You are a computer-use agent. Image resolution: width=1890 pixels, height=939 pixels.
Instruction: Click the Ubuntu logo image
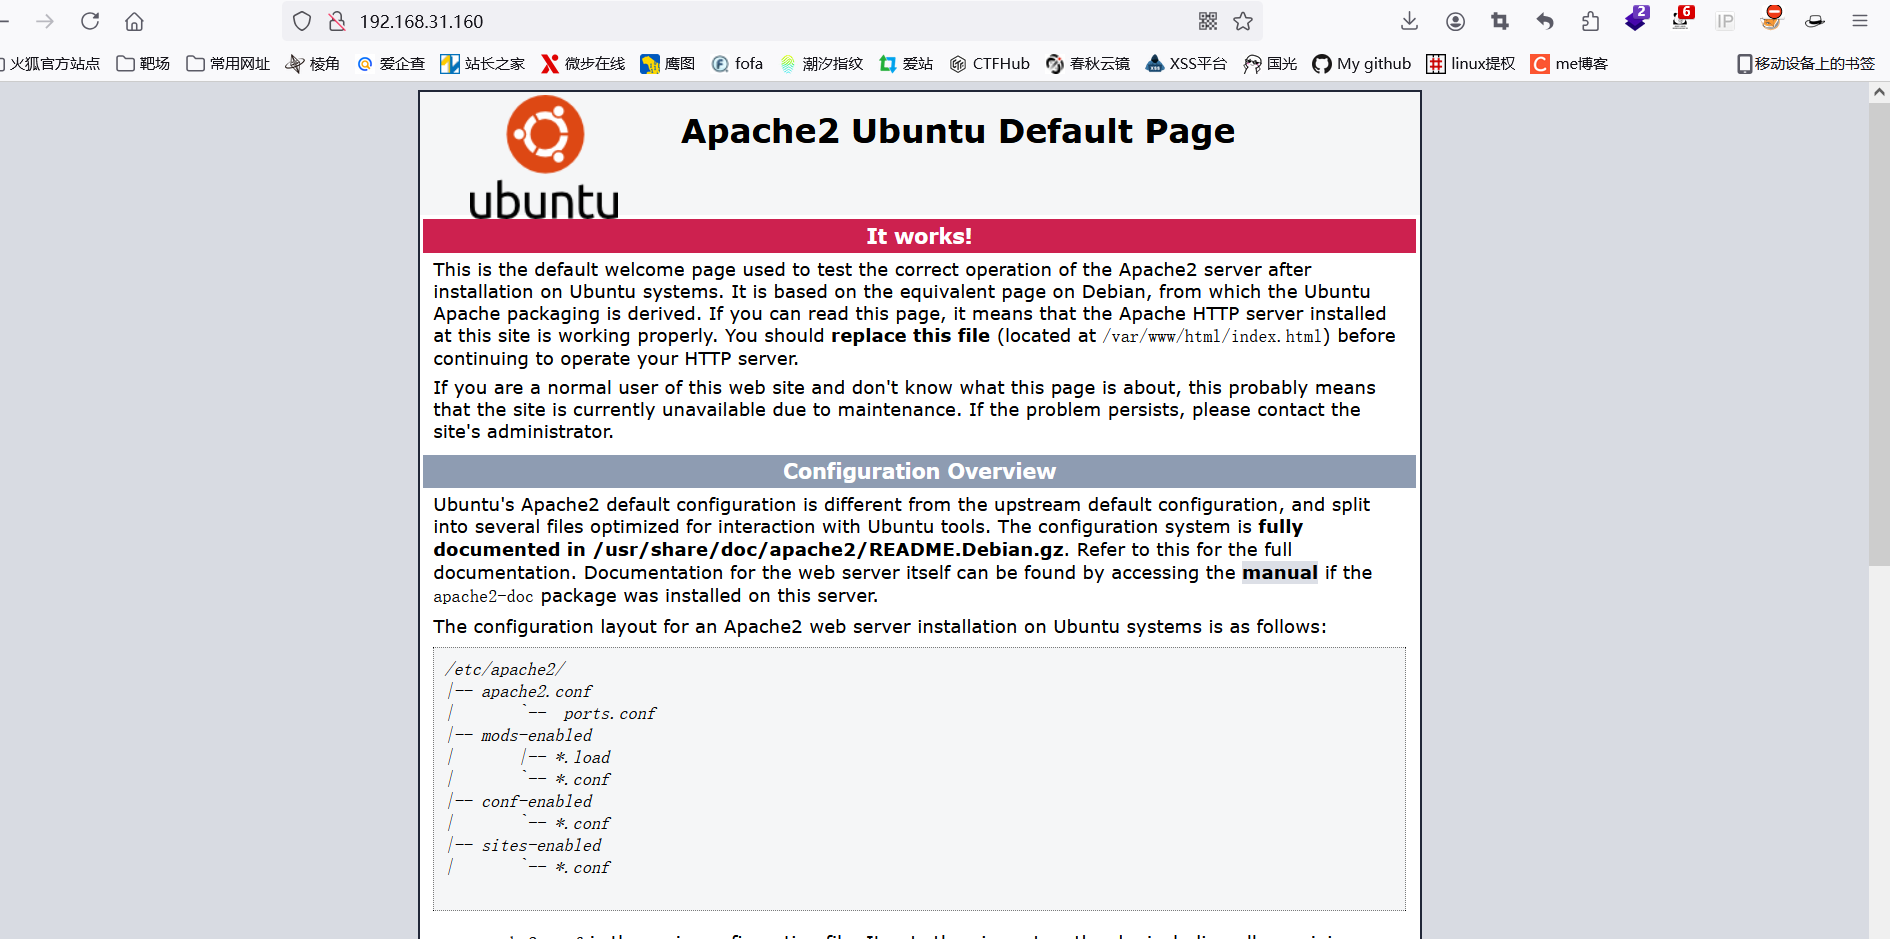(x=545, y=158)
